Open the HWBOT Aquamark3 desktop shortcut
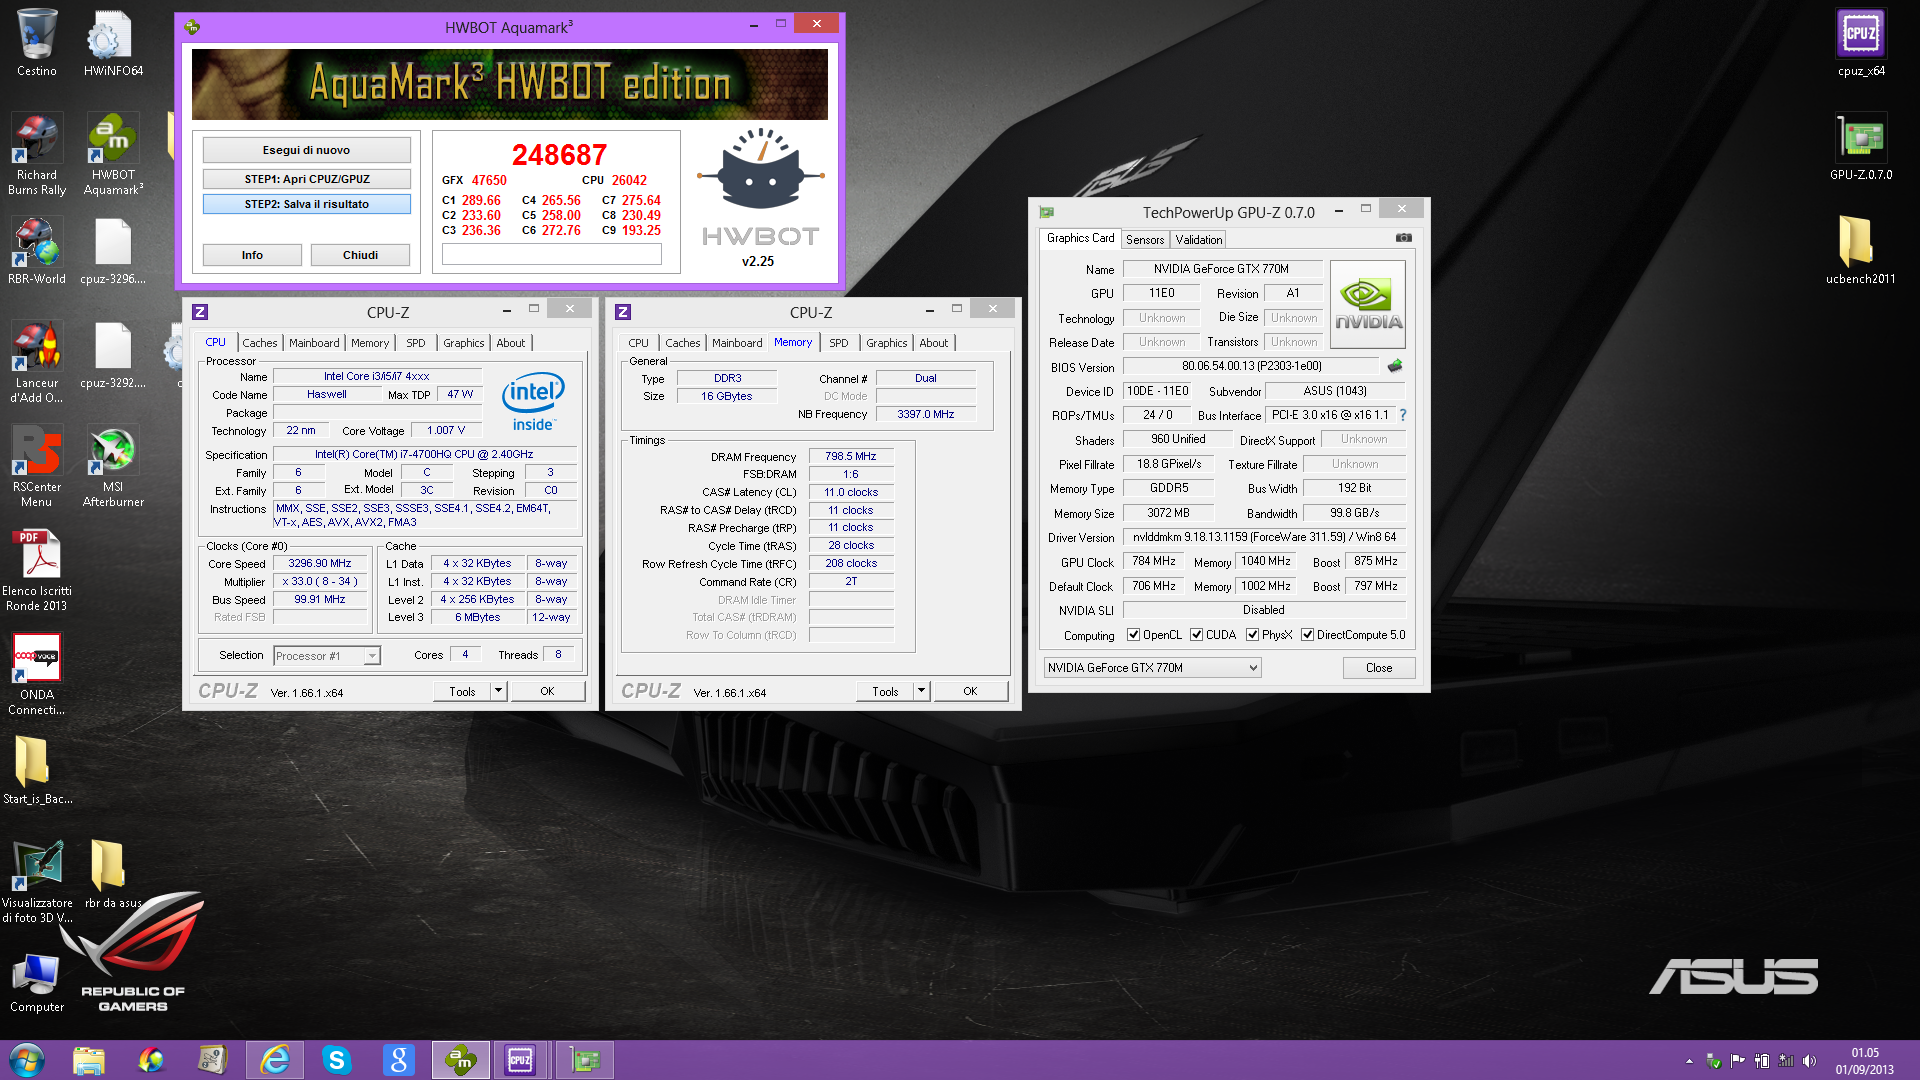Screen dimensions: 1920x1080 tap(113, 154)
